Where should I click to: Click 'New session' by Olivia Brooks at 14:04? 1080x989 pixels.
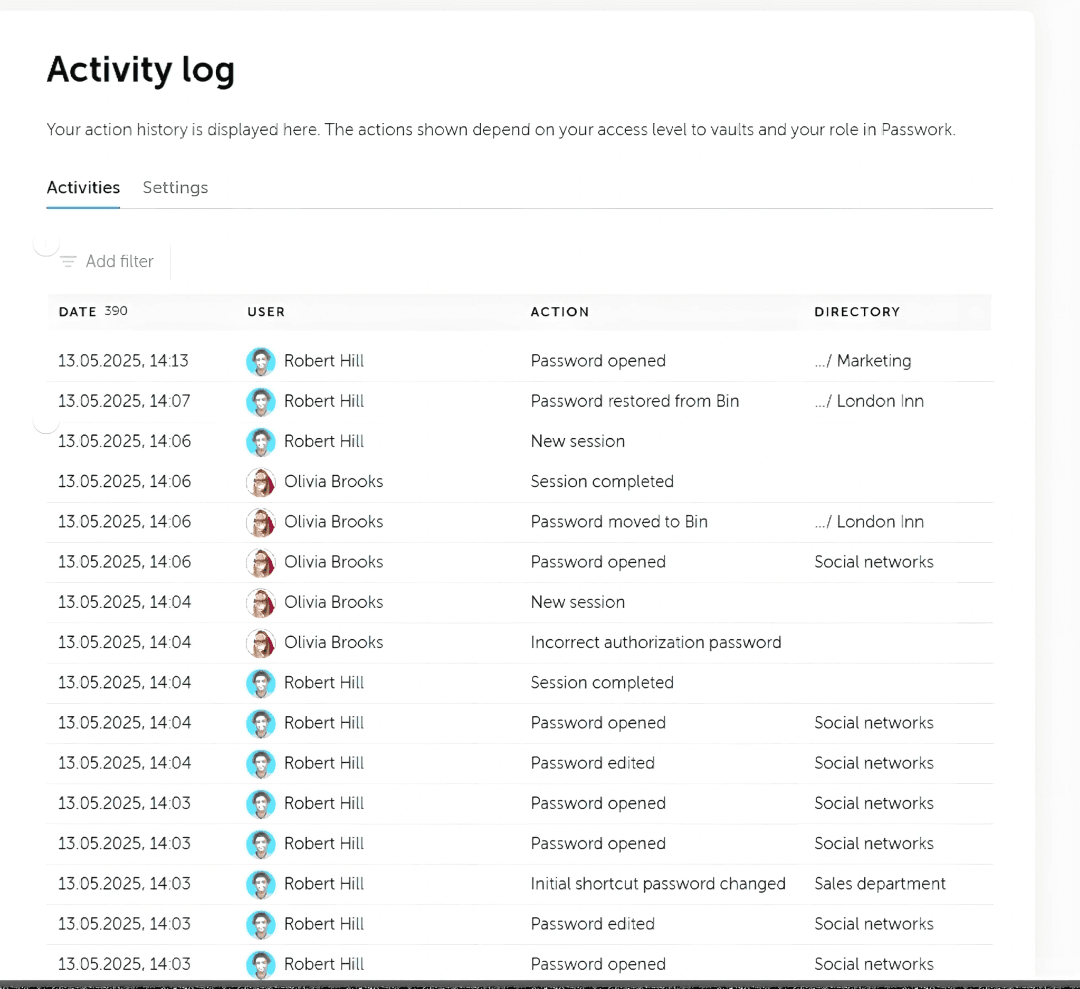point(577,602)
